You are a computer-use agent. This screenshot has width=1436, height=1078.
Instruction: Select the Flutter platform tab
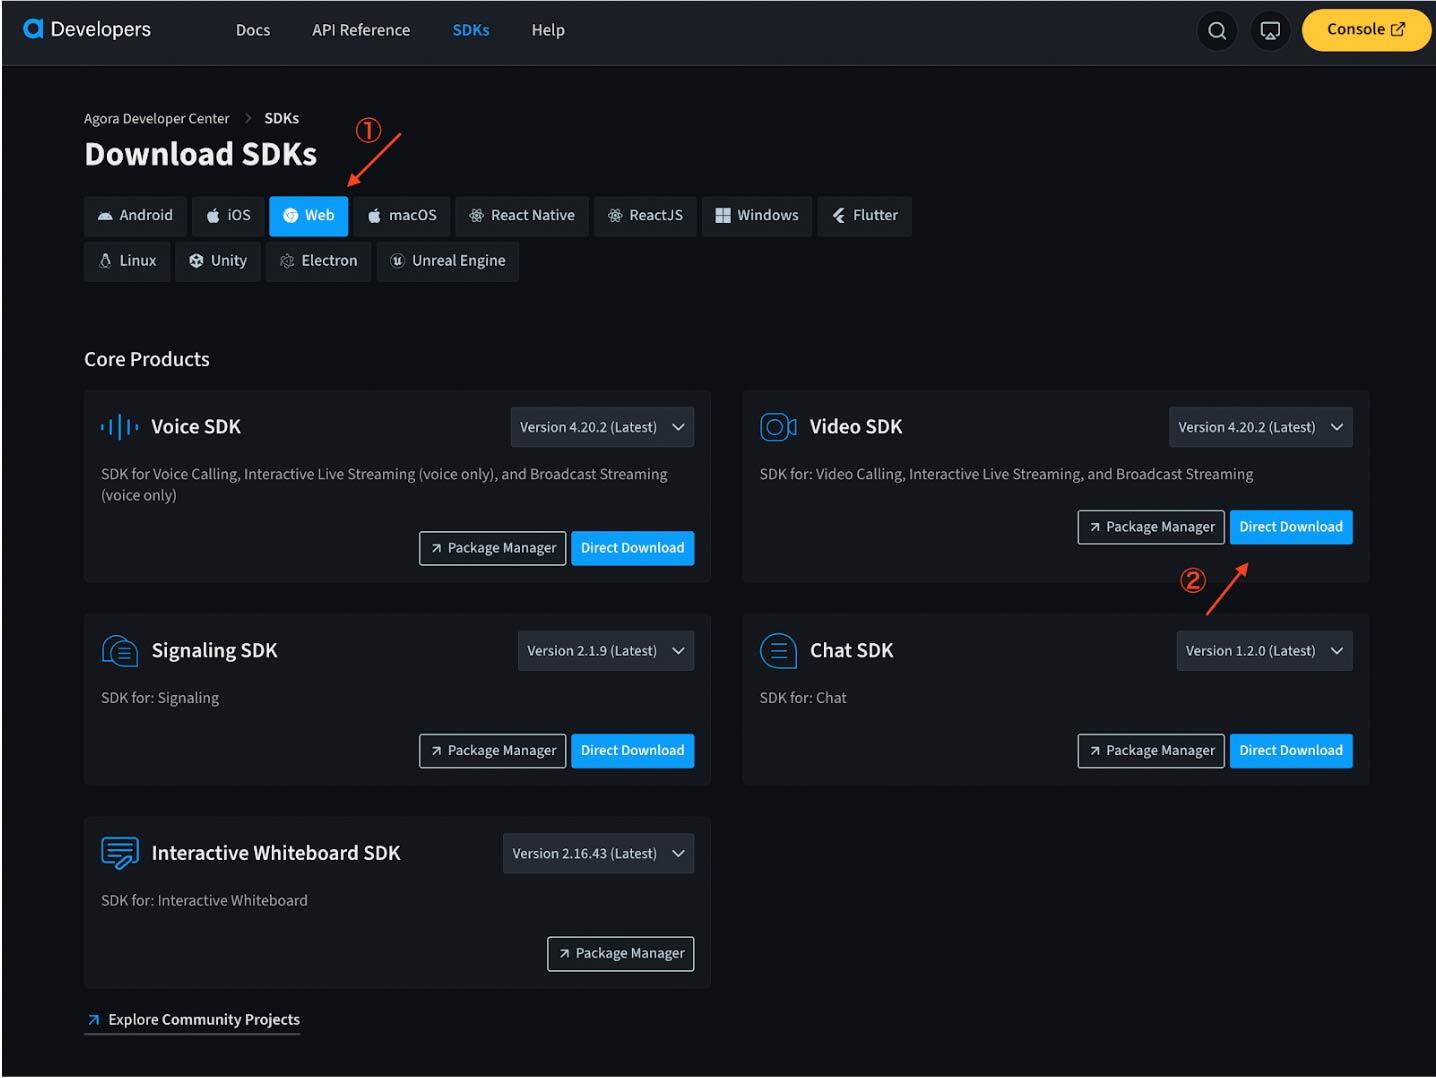(865, 215)
